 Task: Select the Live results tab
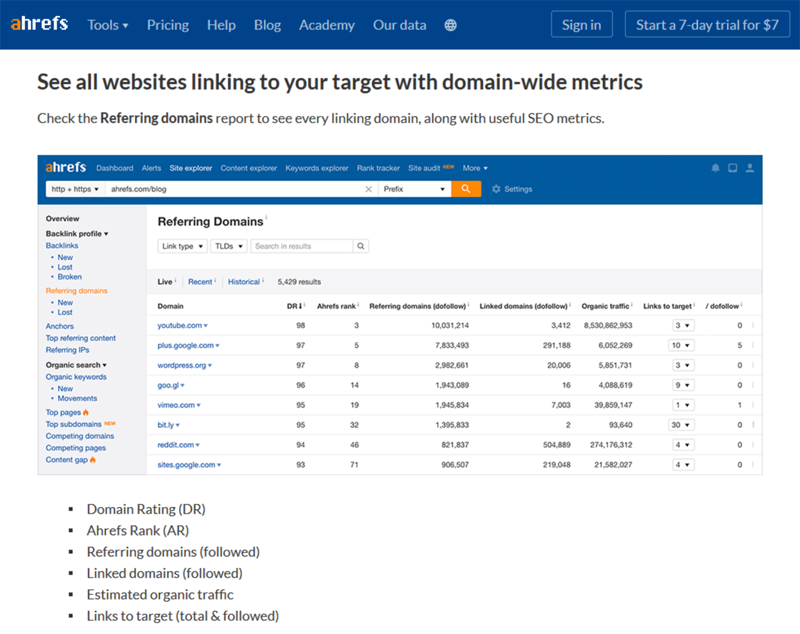pos(165,282)
